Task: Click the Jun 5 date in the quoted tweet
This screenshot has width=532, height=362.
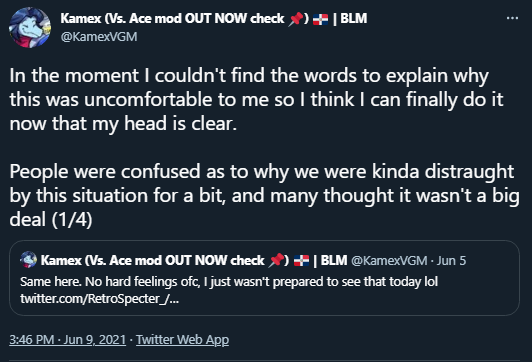Action: click(451, 261)
